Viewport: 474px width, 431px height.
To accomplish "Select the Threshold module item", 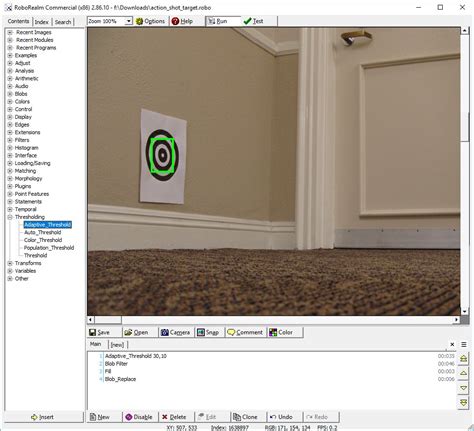I will (36, 255).
